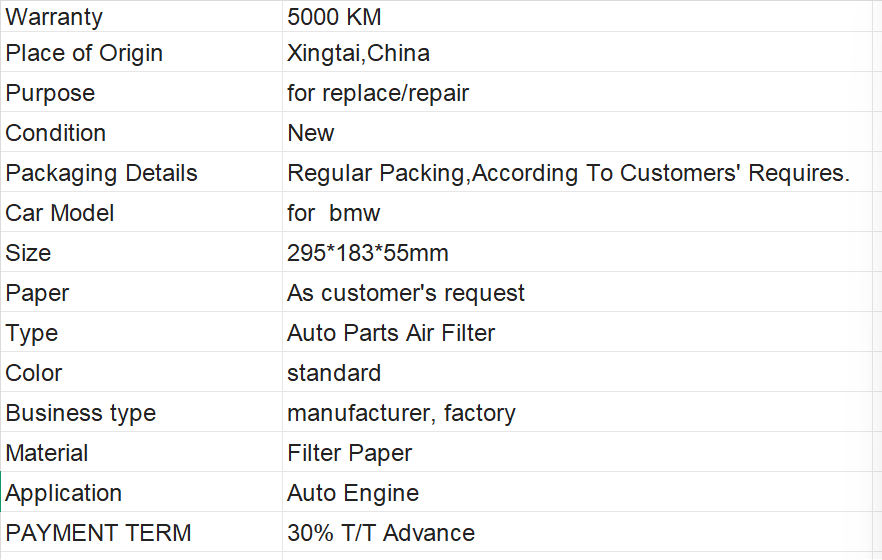Select the Place of Origin cell

point(141,52)
